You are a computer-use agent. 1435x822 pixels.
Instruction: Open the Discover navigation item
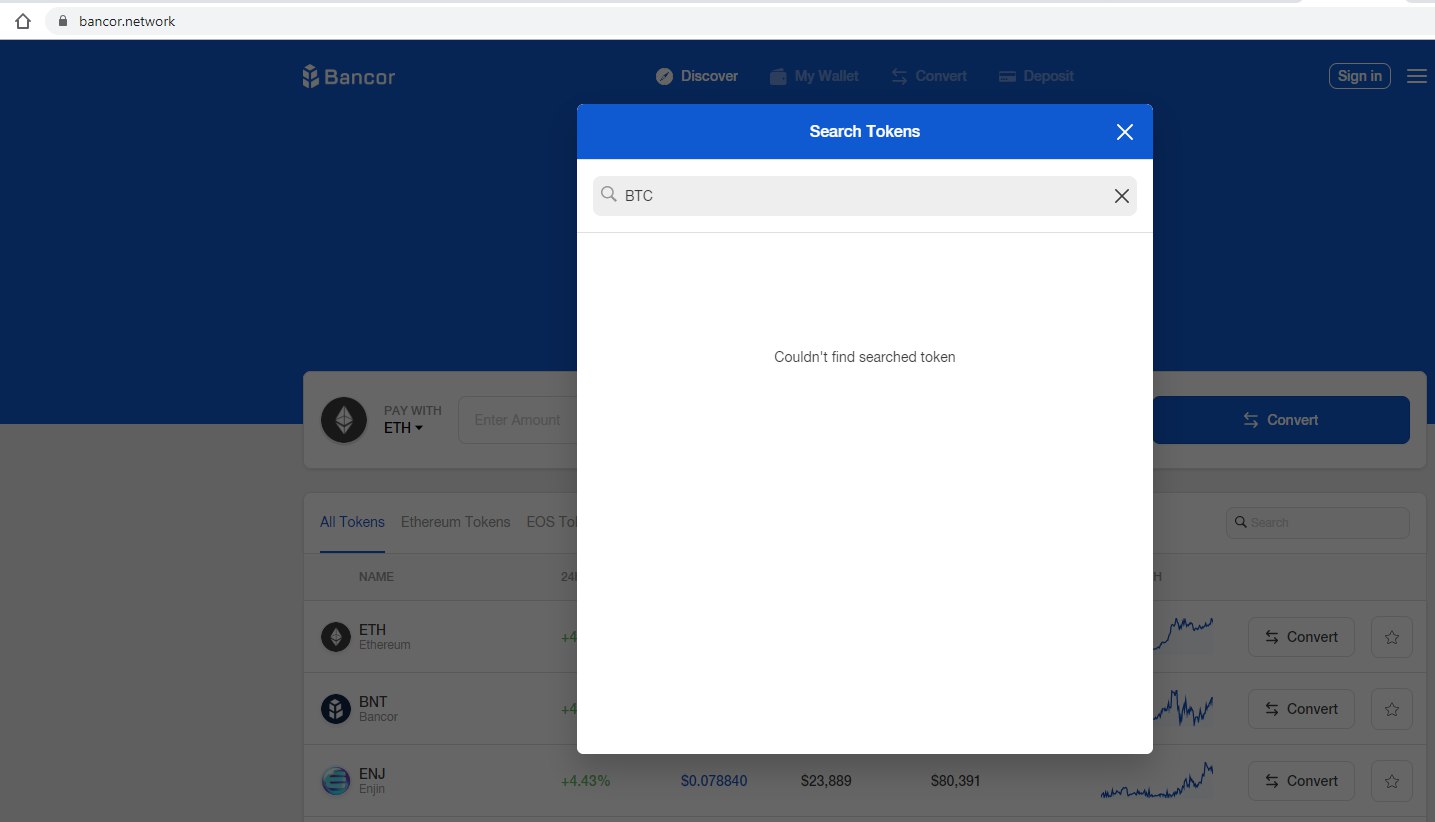point(697,76)
